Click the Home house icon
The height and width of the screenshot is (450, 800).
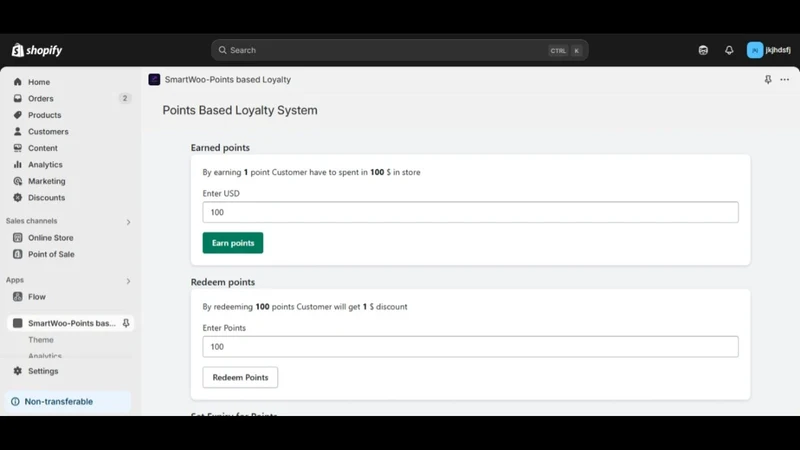(18, 82)
